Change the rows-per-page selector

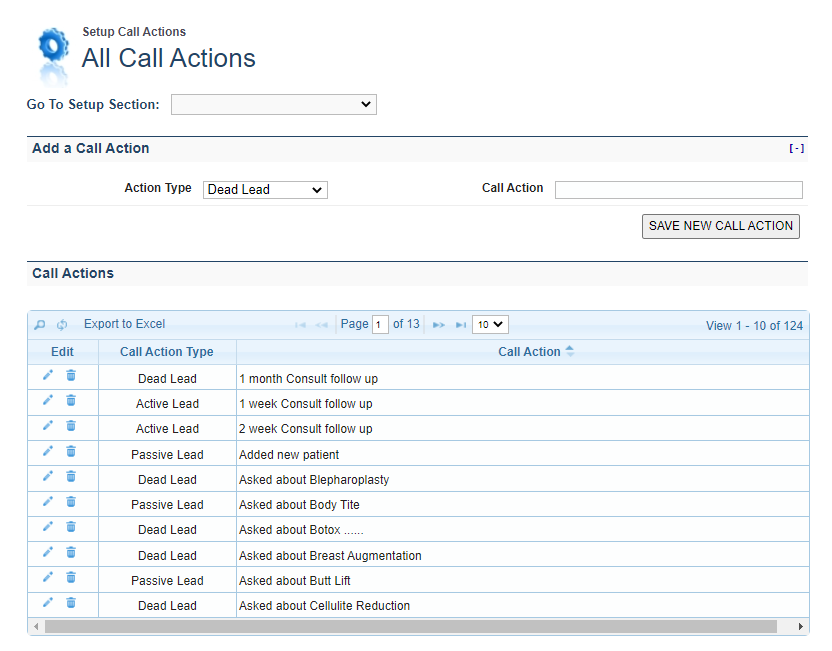490,324
